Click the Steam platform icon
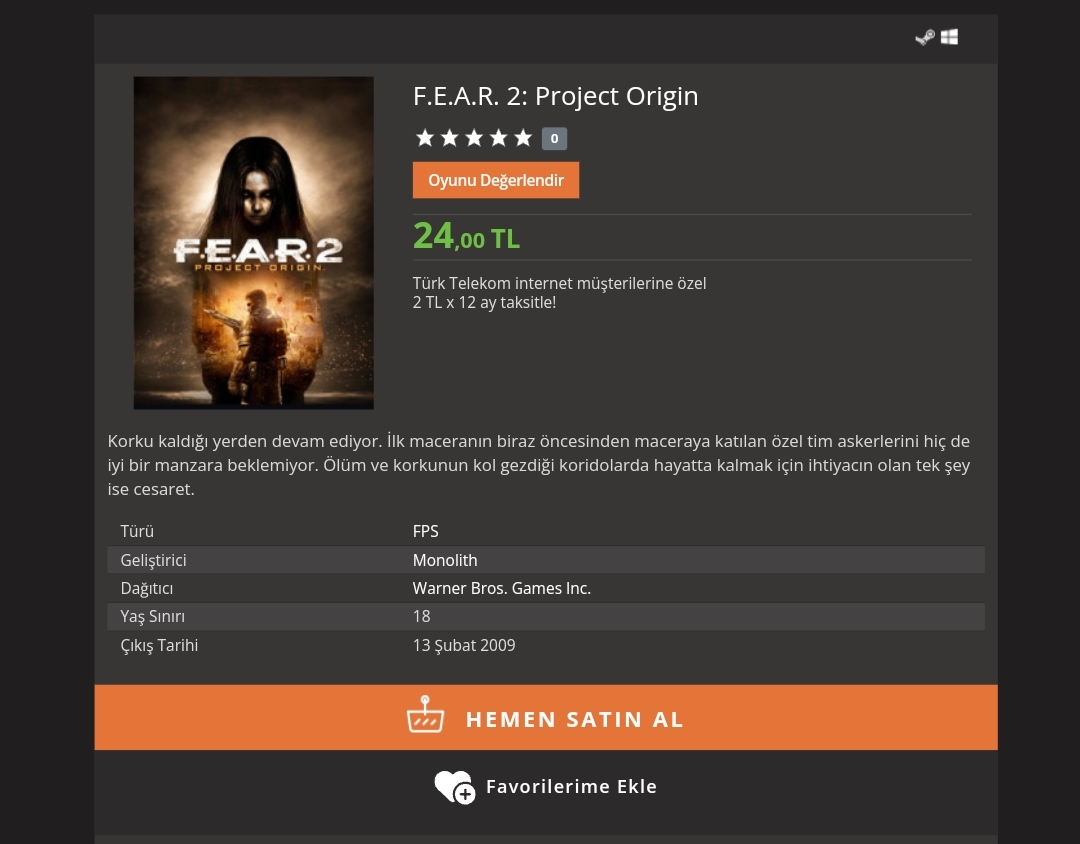The width and height of the screenshot is (1080, 844). pyautogui.click(x=925, y=37)
